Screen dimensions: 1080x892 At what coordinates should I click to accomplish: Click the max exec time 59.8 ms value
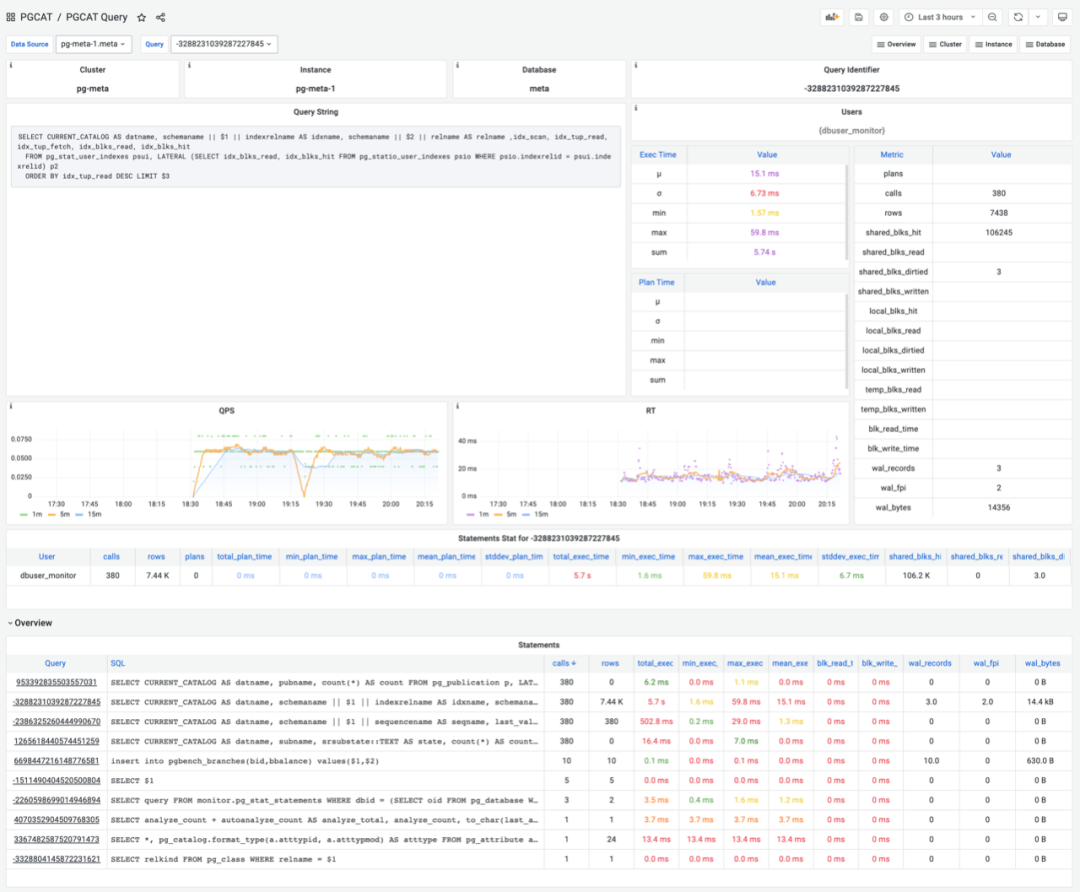coord(765,233)
